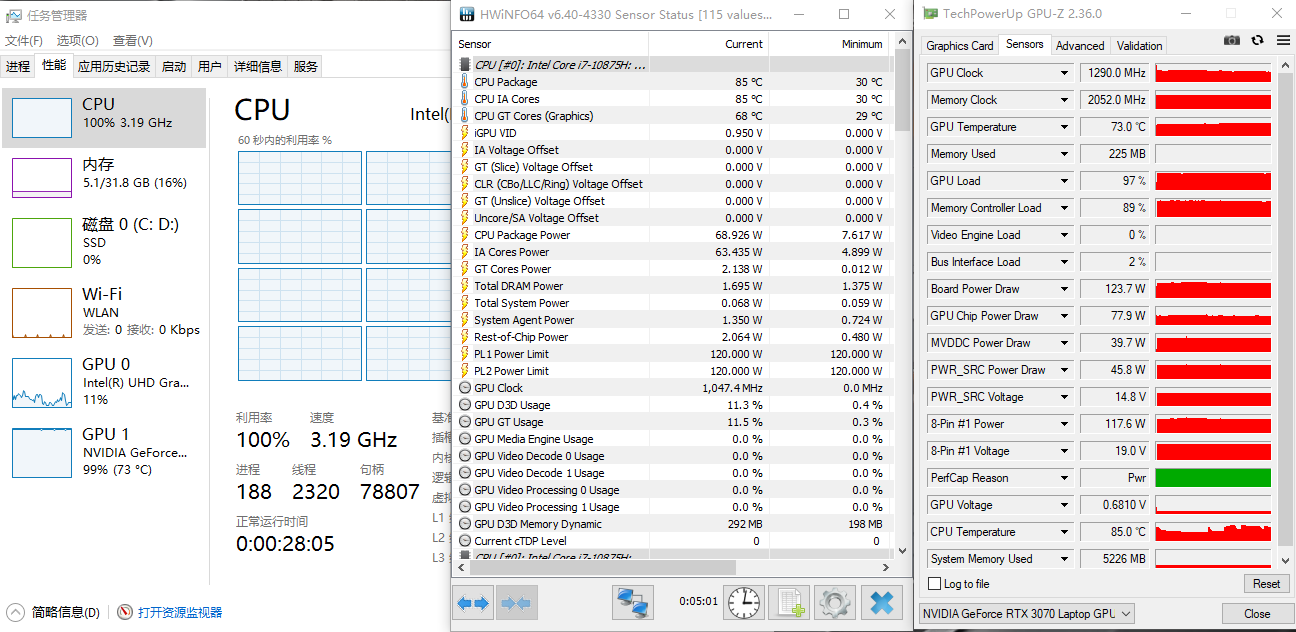Click the Current column header in HWiNFO
This screenshot has width=1296, height=632.
pyautogui.click(x=708, y=44)
